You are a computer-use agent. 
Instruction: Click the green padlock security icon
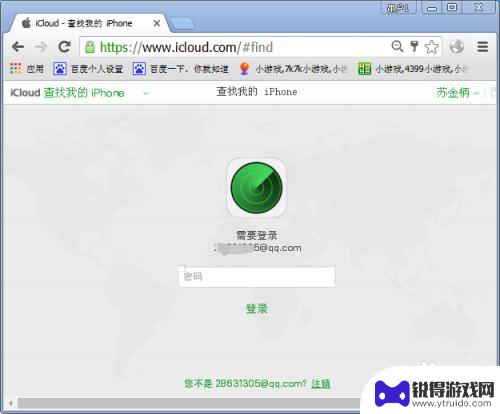90,47
